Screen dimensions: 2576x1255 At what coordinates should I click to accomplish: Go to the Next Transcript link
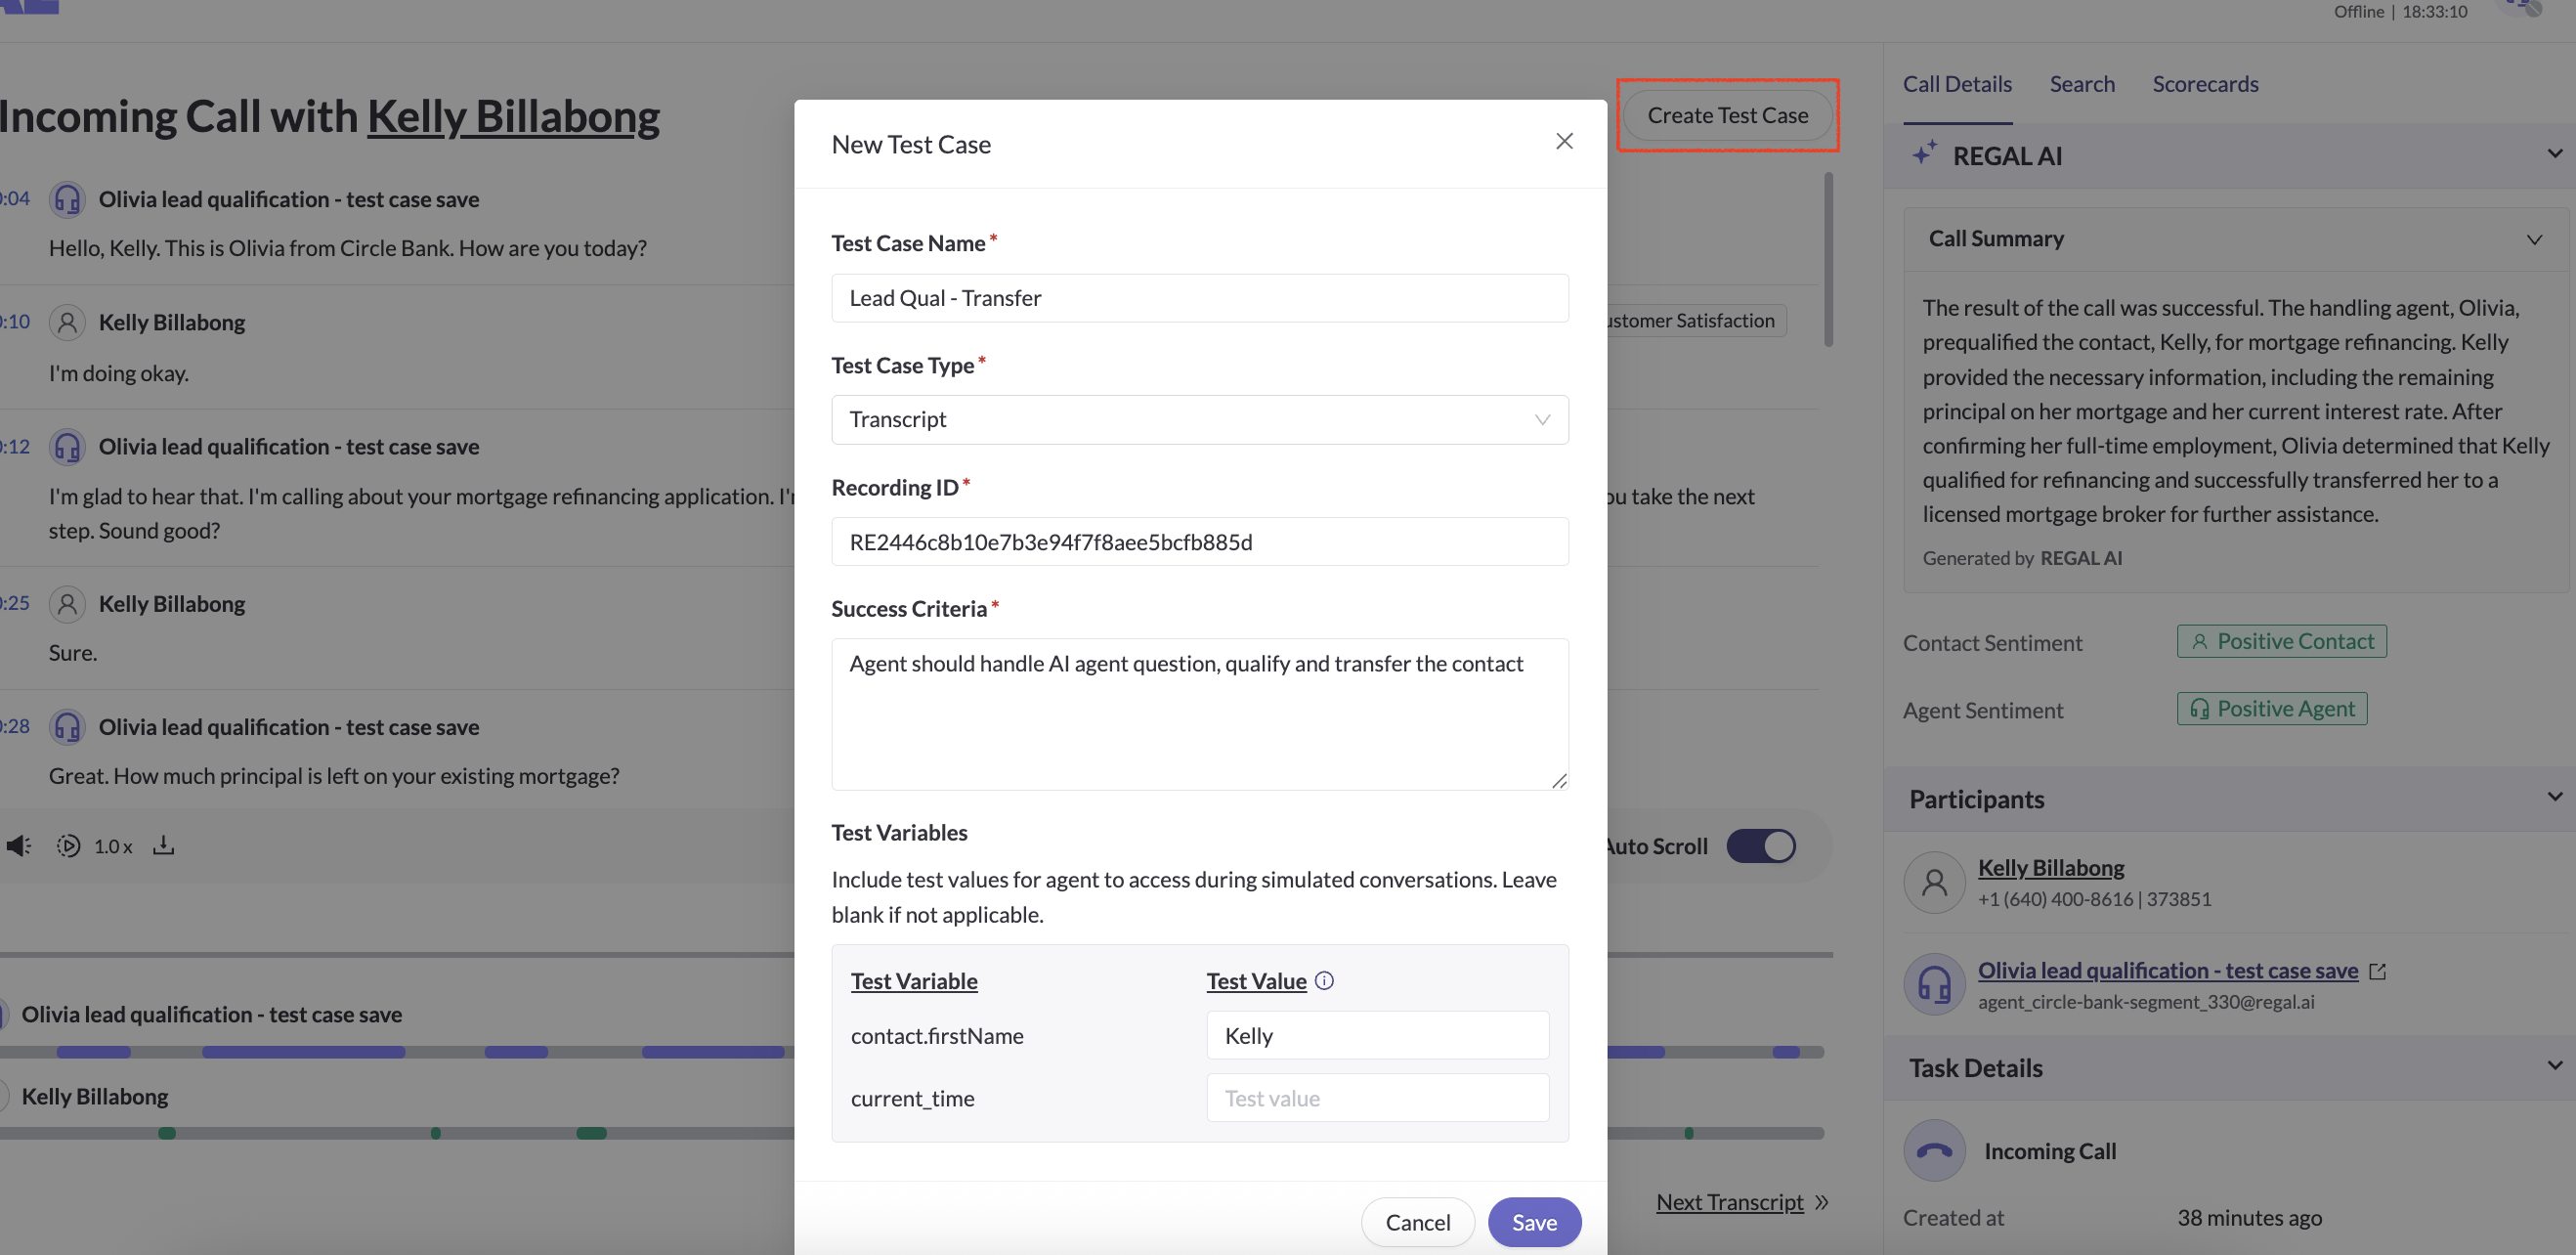point(1729,1202)
